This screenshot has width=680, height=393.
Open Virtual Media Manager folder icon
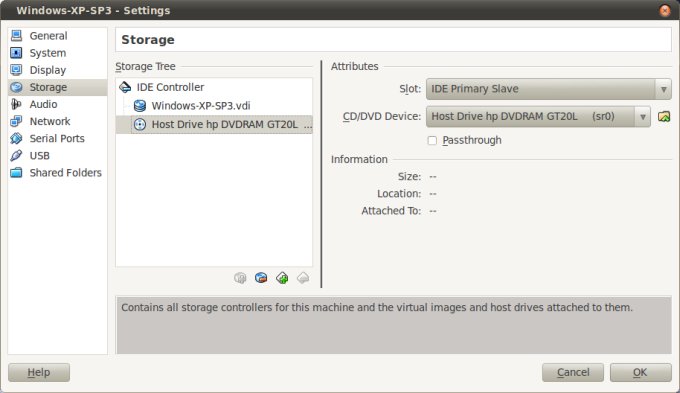coord(664,117)
